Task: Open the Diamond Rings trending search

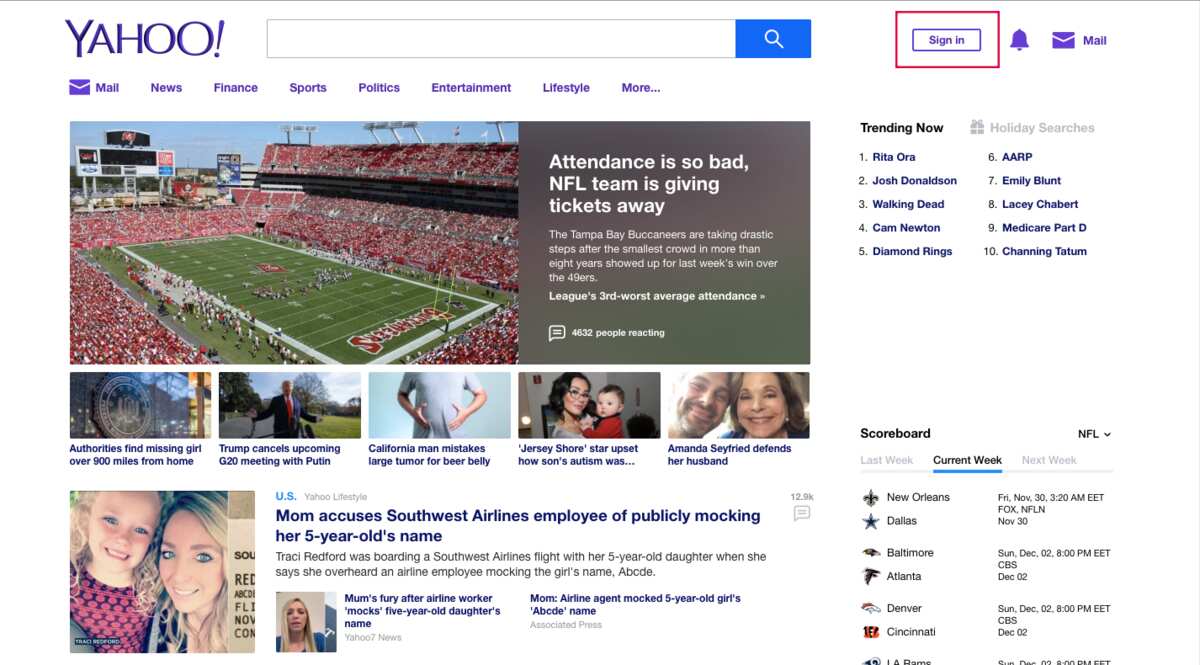Action: click(912, 252)
